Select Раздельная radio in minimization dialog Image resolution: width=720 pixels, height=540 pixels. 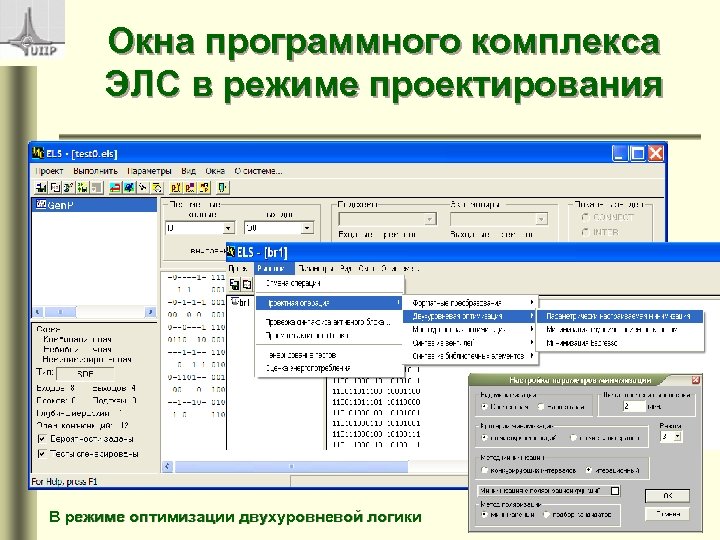[x=541, y=406]
